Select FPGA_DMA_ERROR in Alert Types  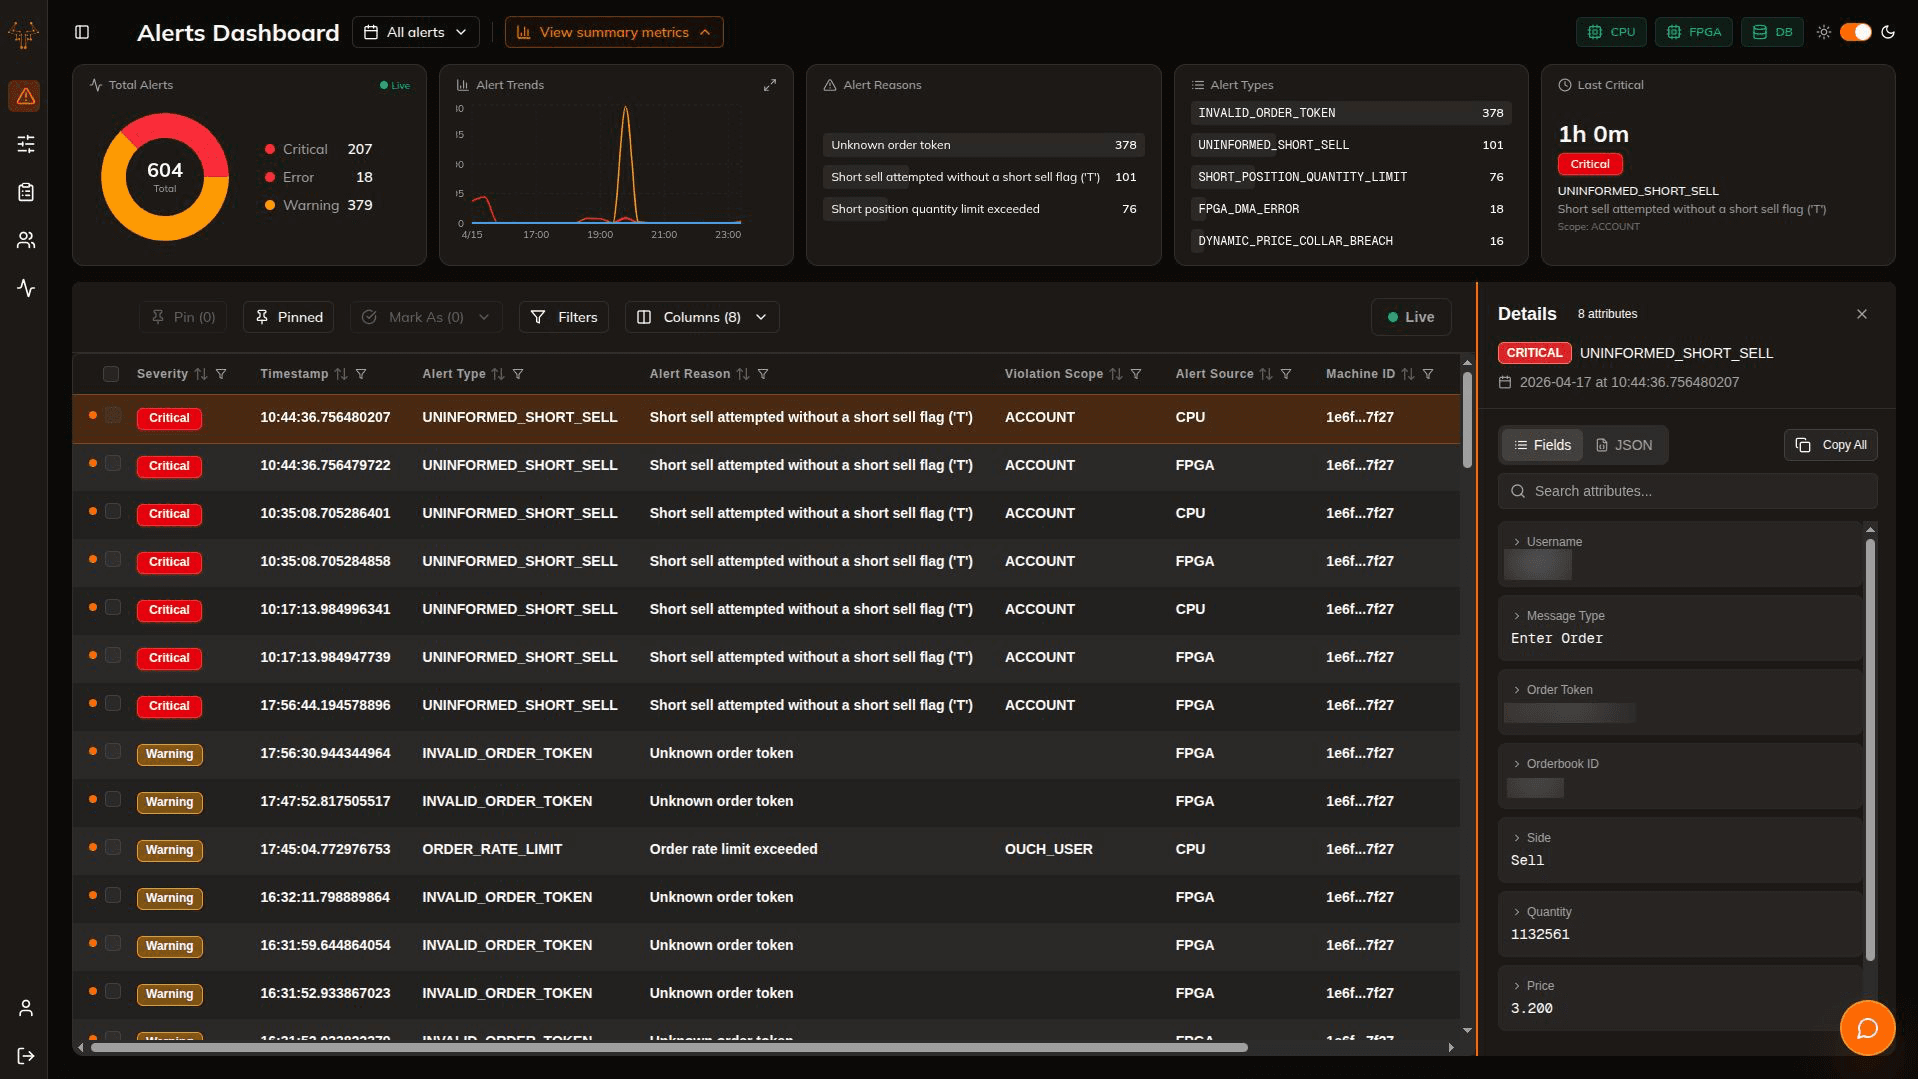(1350, 209)
